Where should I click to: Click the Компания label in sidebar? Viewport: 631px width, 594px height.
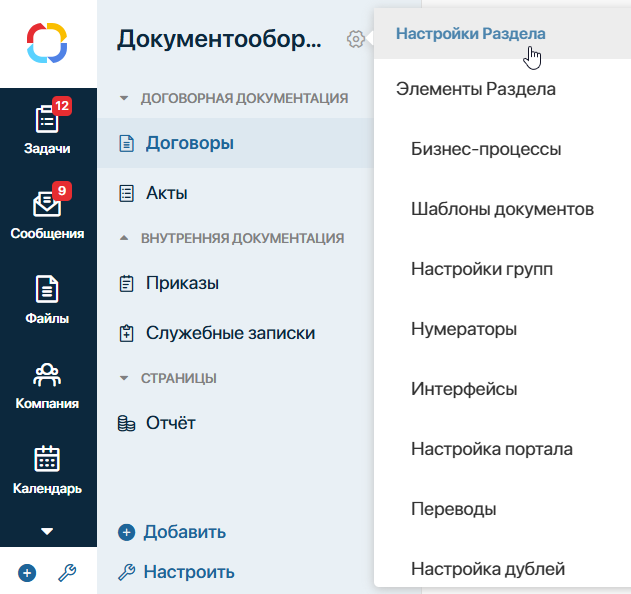coord(47,403)
